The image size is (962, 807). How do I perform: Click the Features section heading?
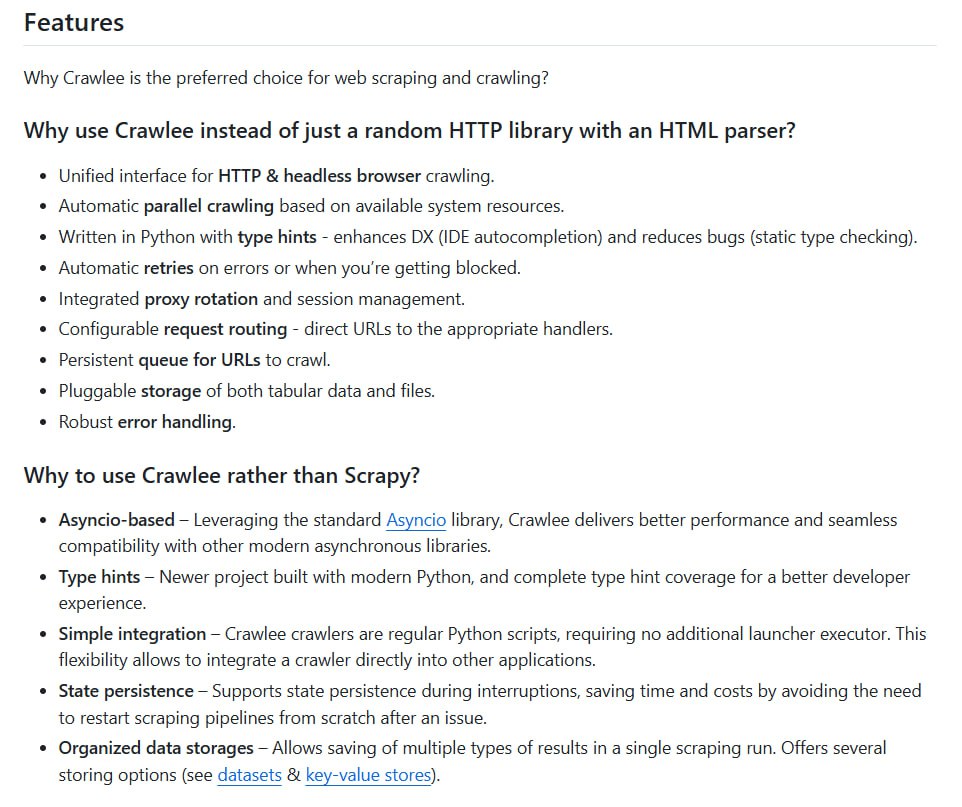tap(74, 23)
